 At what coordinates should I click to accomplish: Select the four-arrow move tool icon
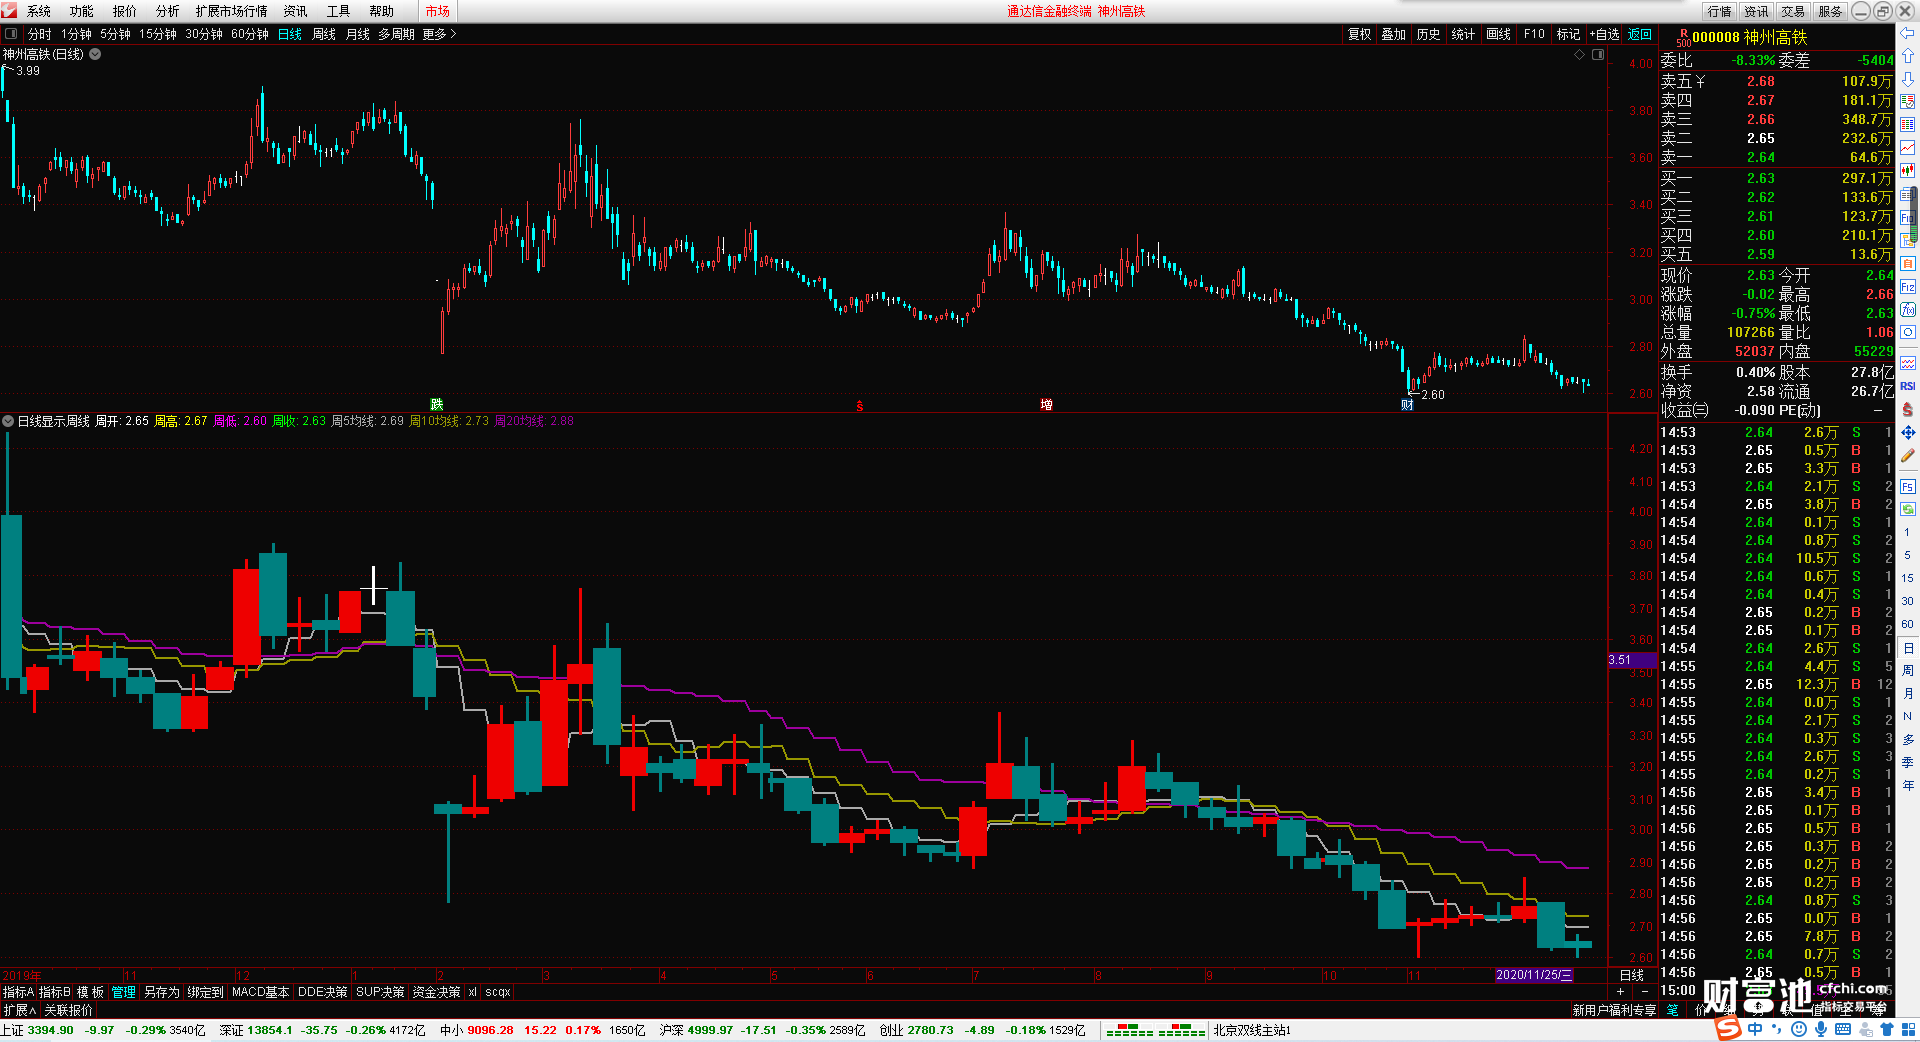tap(1908, 432)
